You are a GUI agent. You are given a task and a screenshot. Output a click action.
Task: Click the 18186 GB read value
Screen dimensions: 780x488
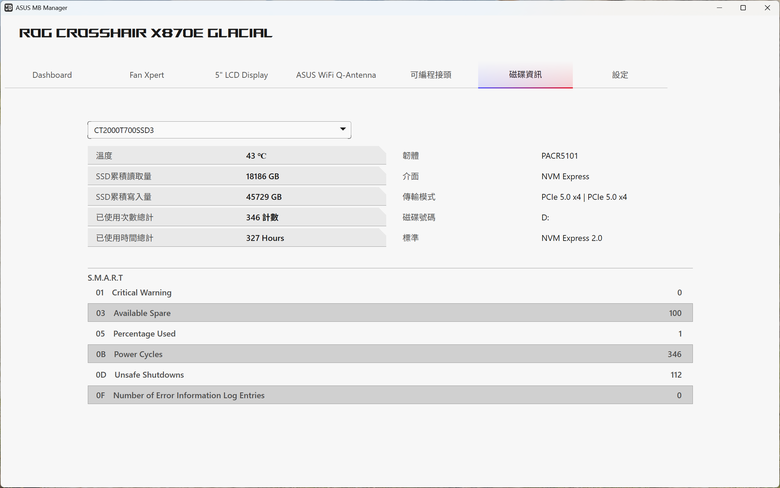(263, 176)
